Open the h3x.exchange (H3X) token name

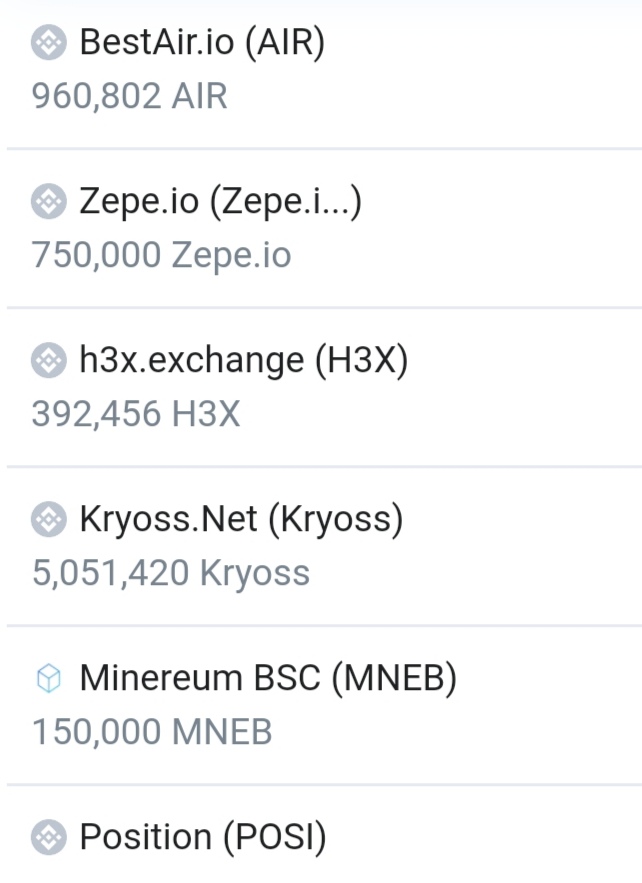[x=243, y=360]
